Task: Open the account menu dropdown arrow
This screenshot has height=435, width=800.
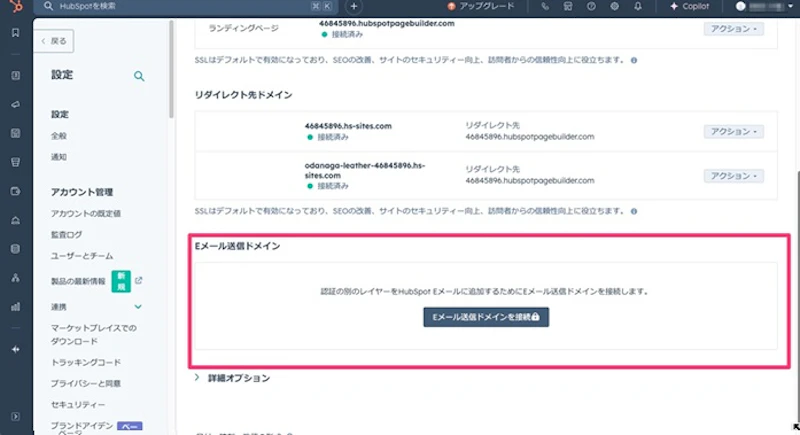Action: click(790, 7)
